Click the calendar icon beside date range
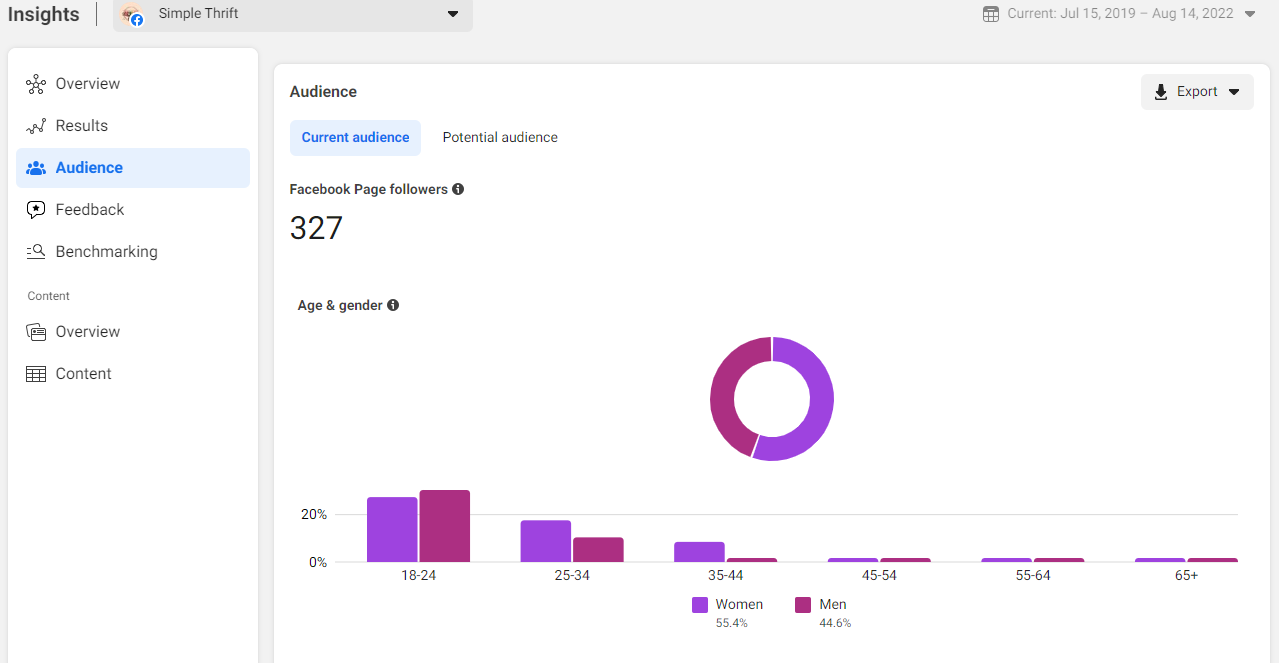This screenshot has height=663, width=1279. click(x=991, y=14)
